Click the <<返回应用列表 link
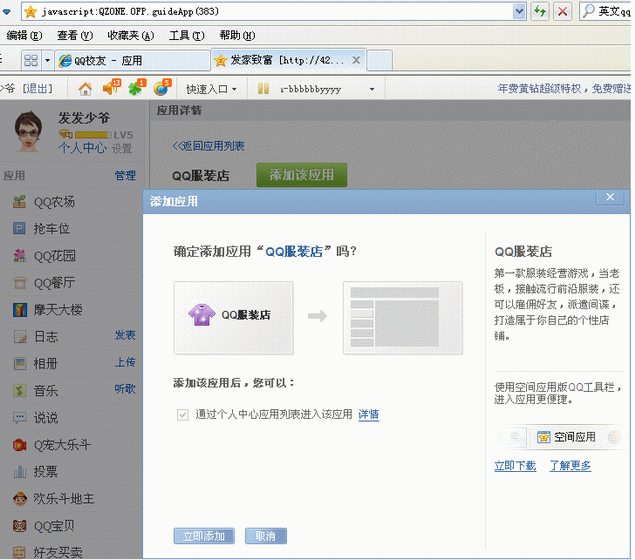The height and width of the screenshot is (560, 635). coord(208,146)
